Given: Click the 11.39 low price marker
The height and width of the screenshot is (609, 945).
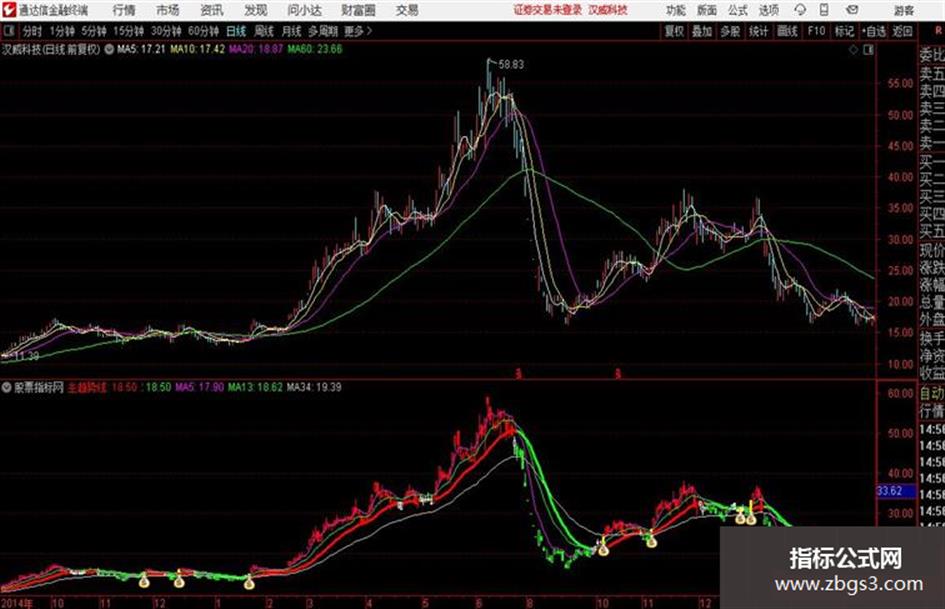Looking at the screenshot, I should [x=26, y=356].
